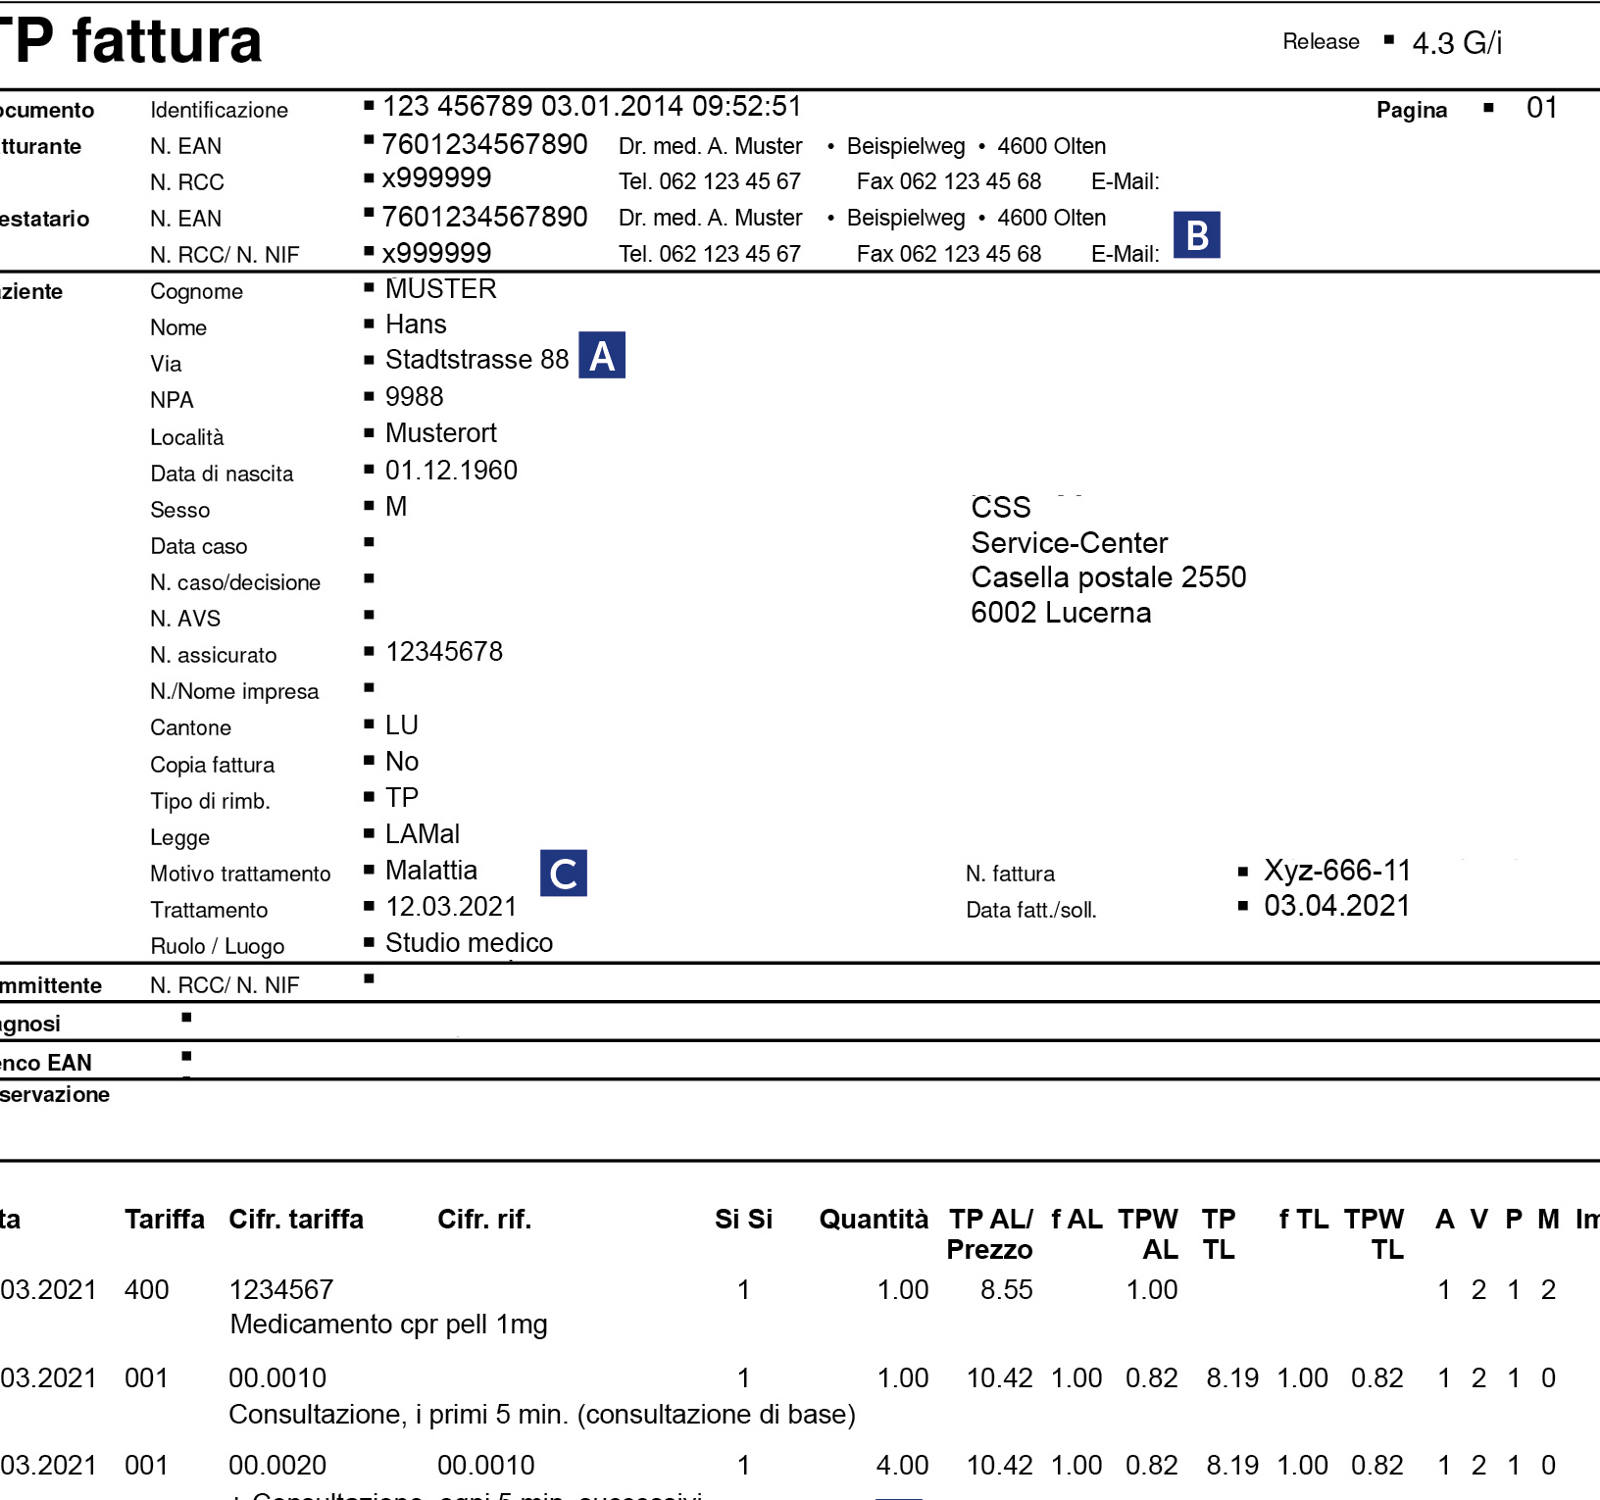
Task: Select the 'Quantità' column header
Action: tap(873, 1219)
